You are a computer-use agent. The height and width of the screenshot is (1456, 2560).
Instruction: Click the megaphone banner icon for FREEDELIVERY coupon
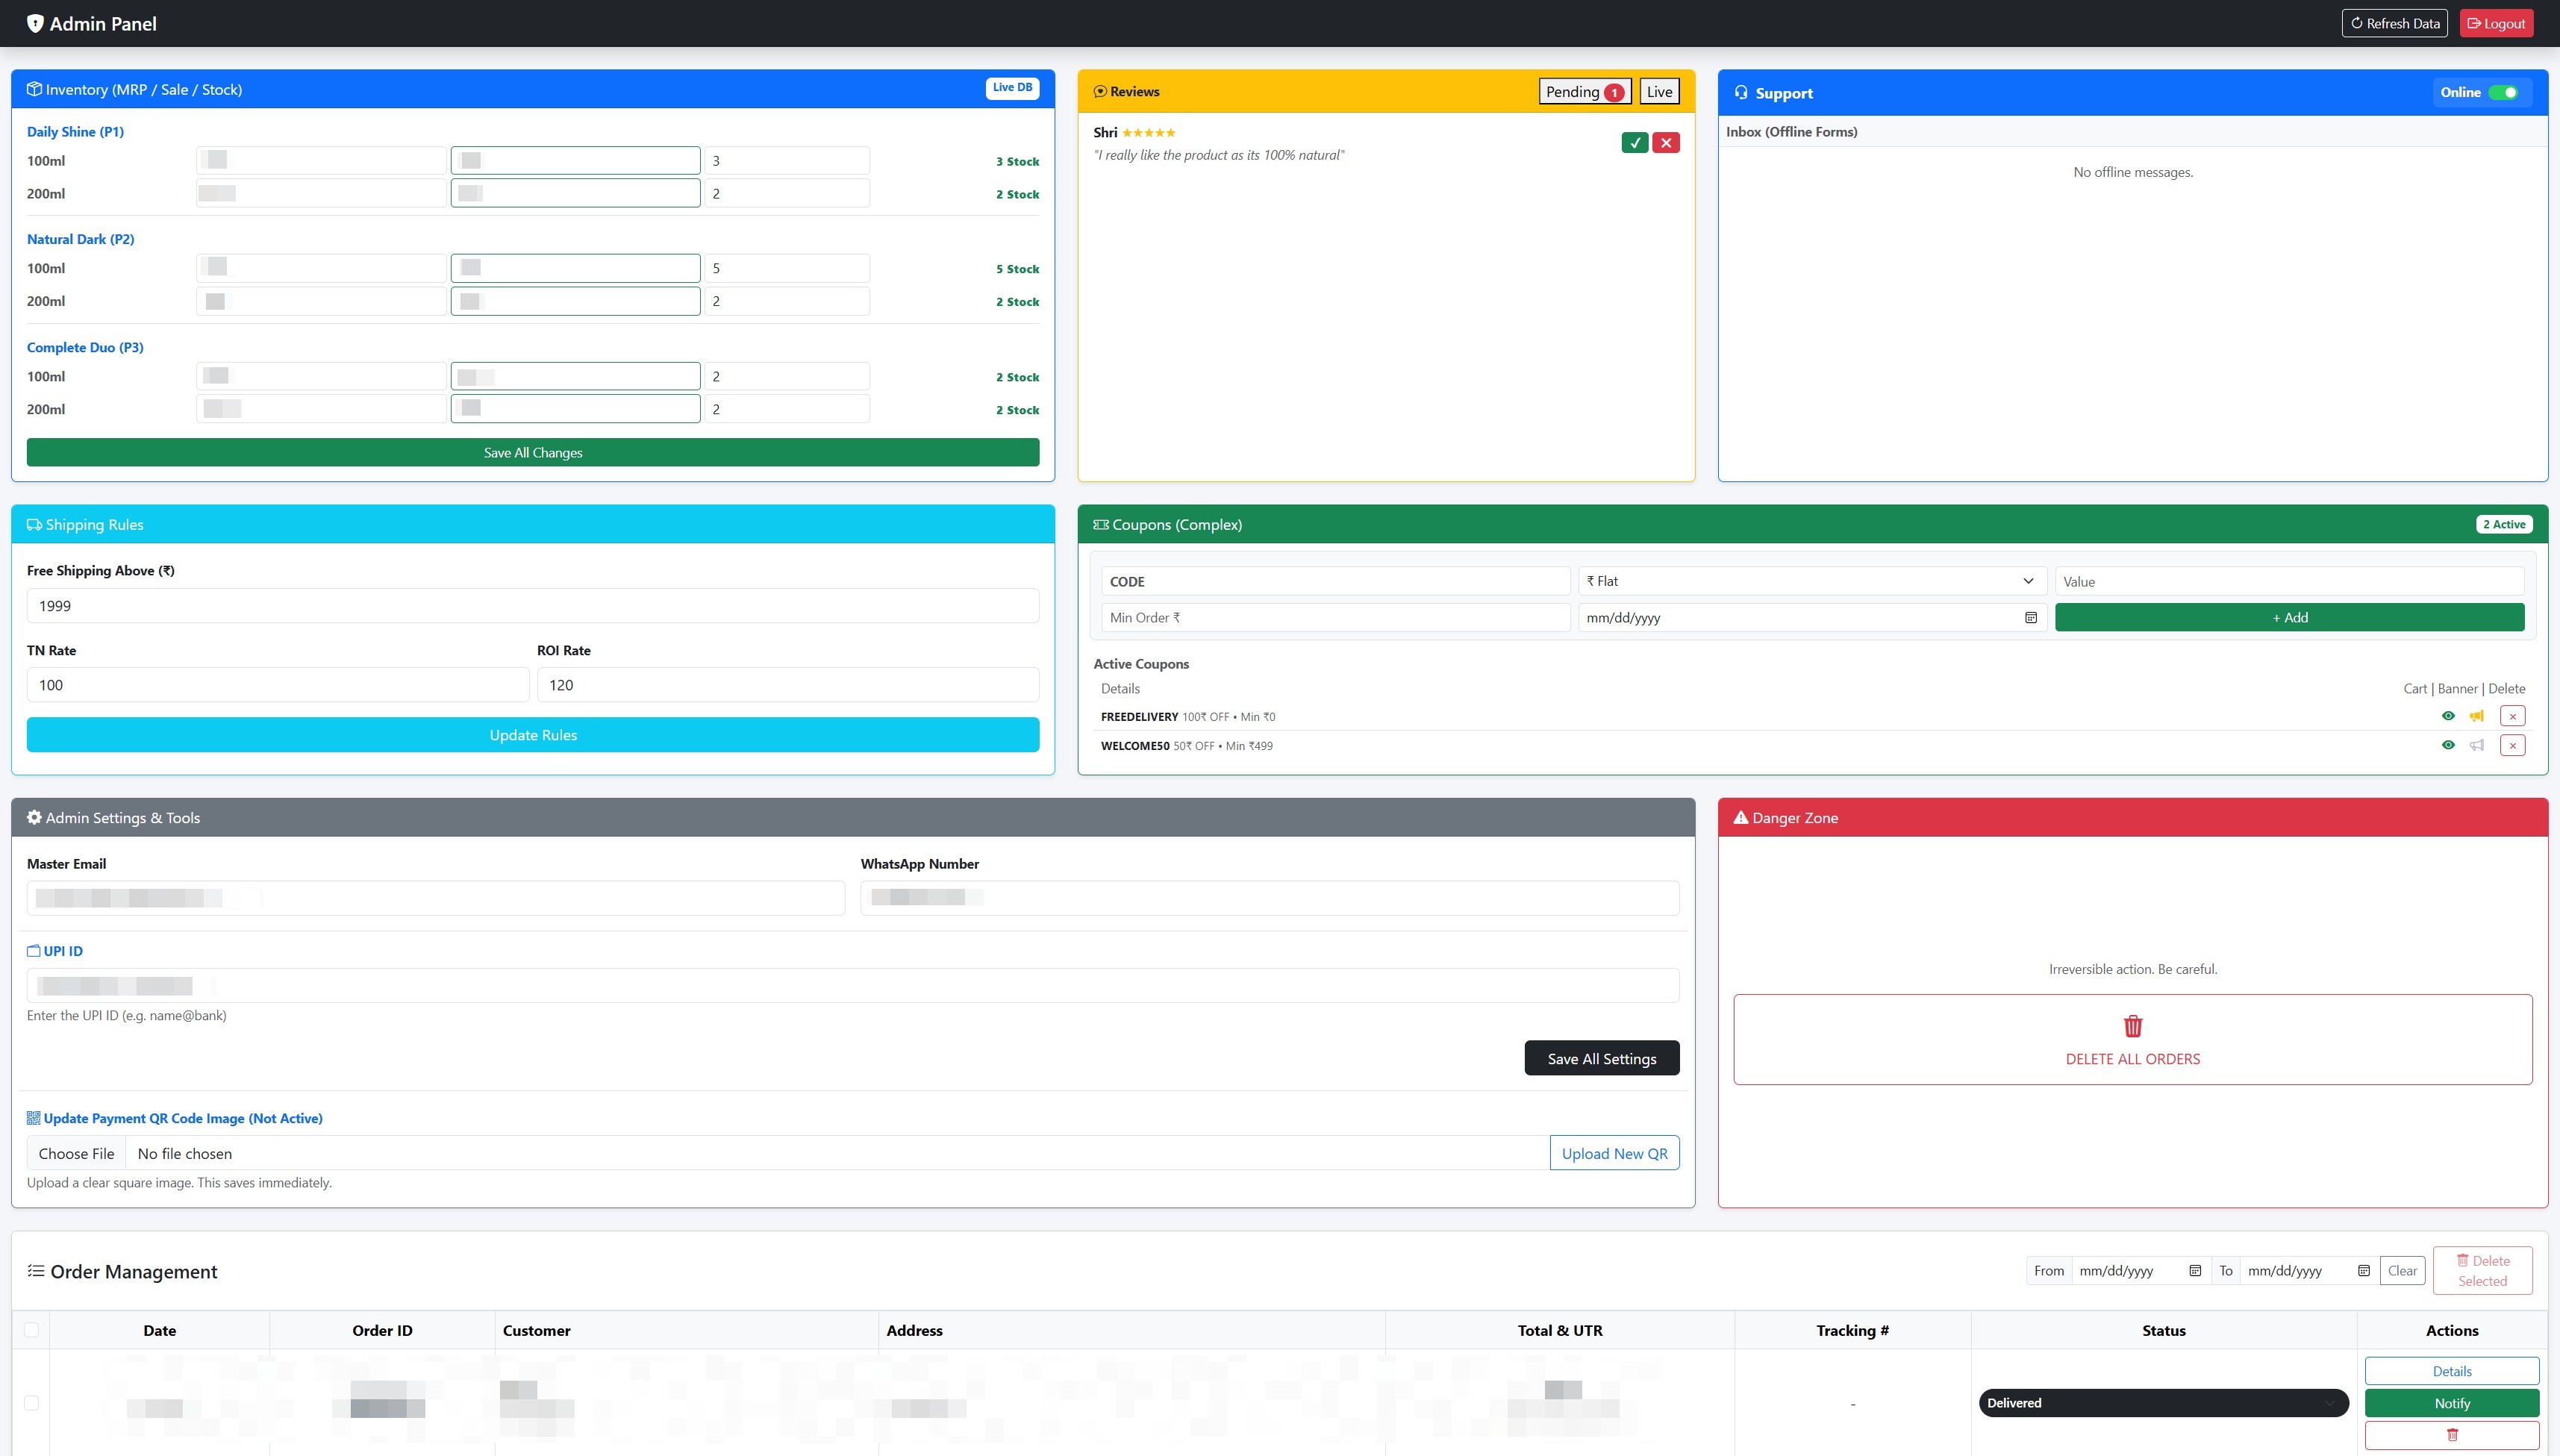(x=2476, y=715)
